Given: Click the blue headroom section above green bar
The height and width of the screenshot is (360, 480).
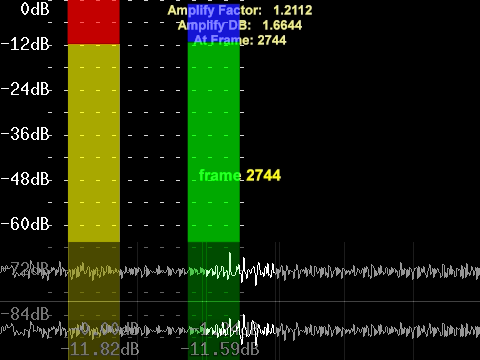Looking at the screenshot, I should (214, 23).
